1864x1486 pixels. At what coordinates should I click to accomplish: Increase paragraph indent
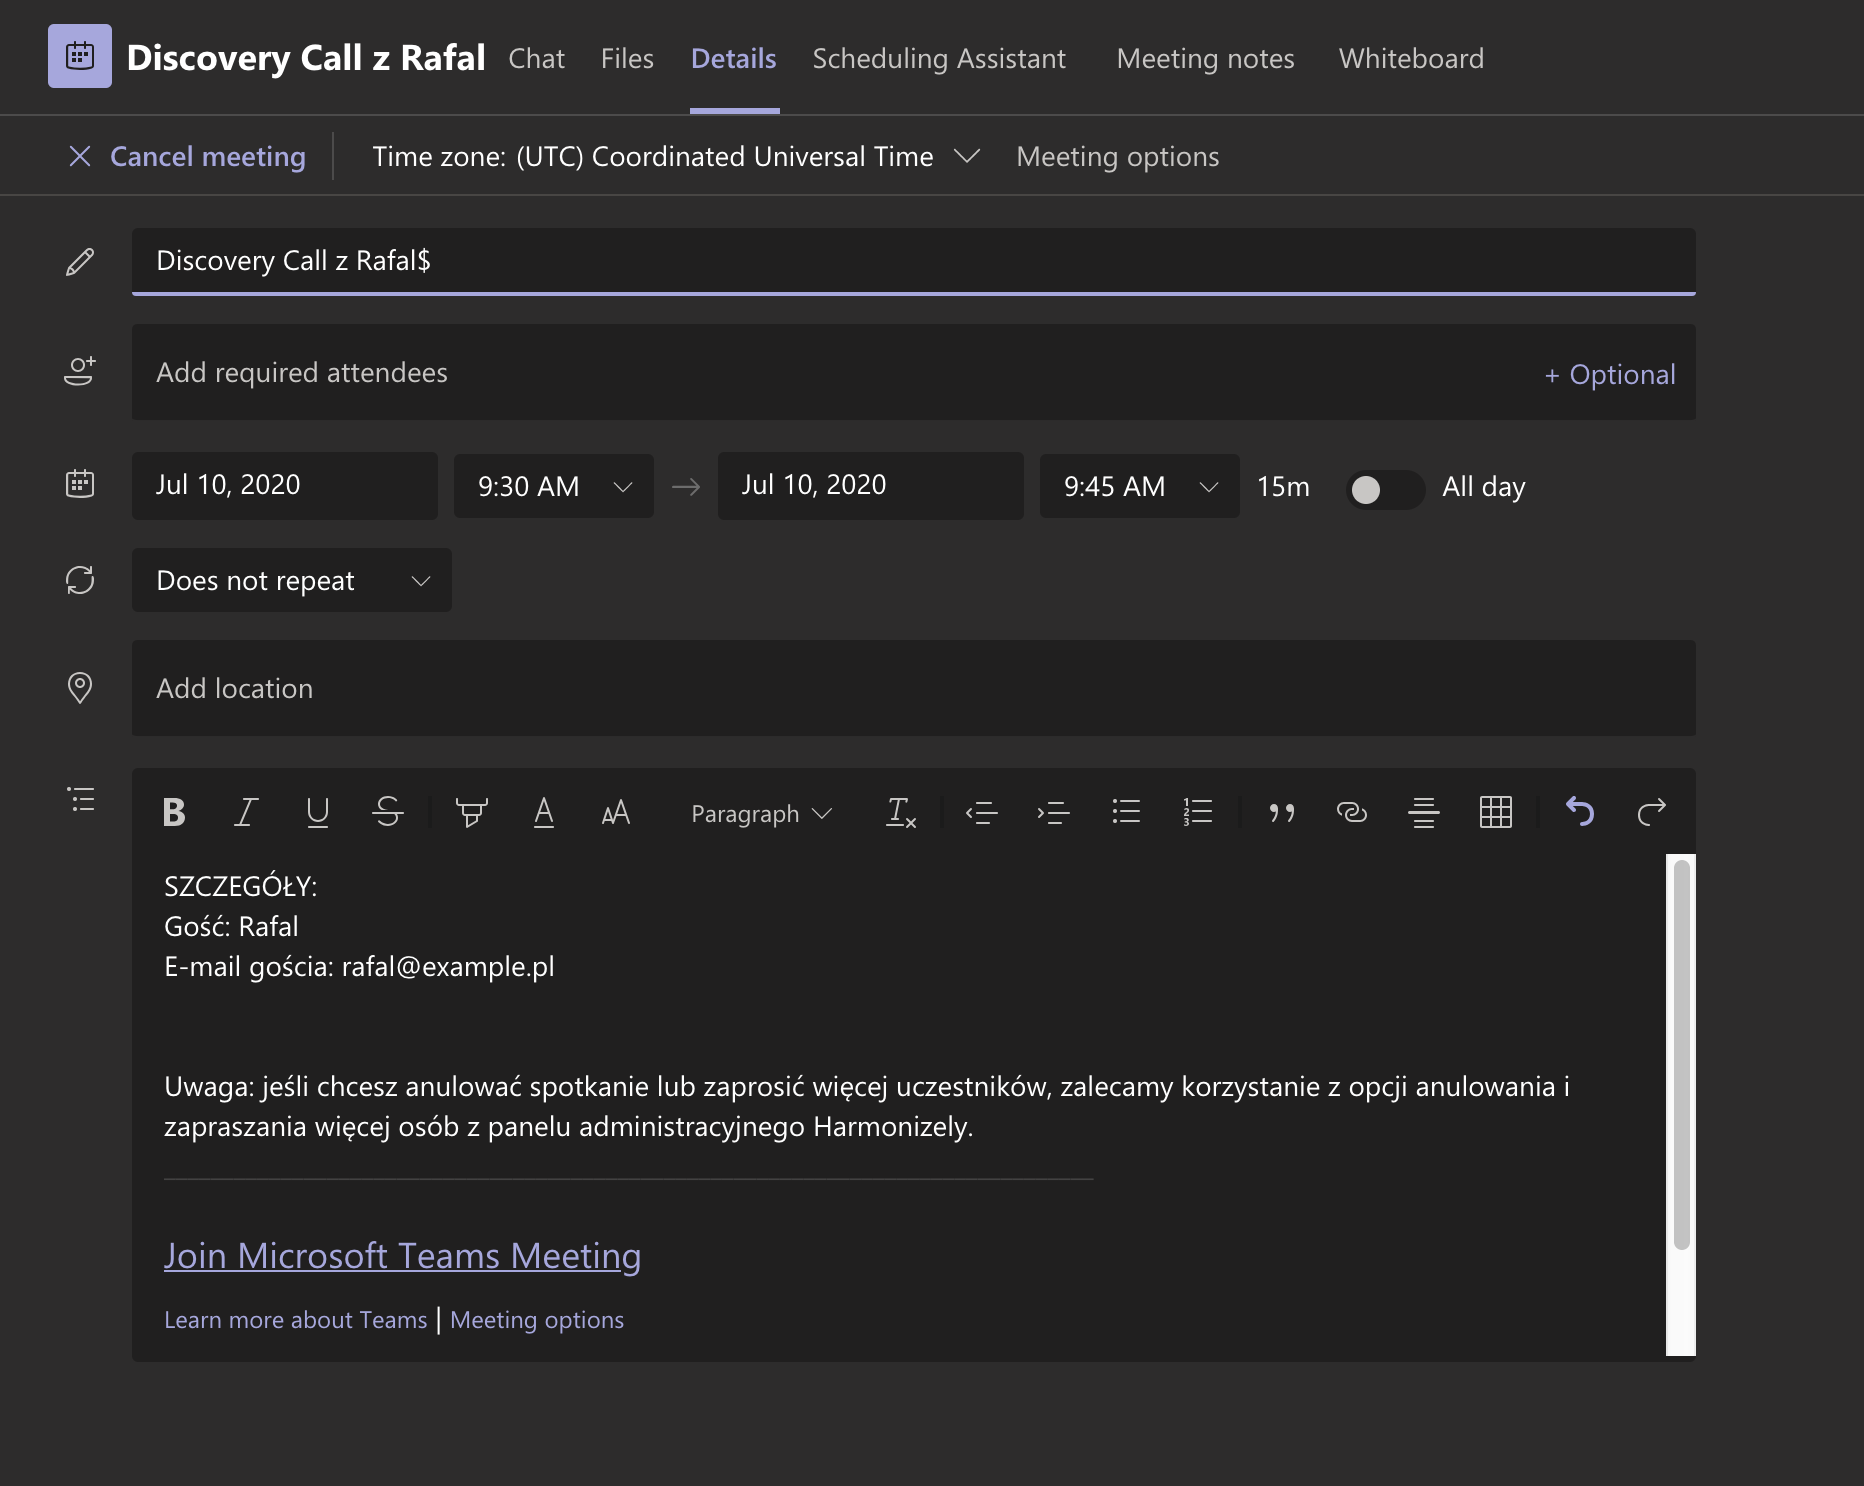1054,813
